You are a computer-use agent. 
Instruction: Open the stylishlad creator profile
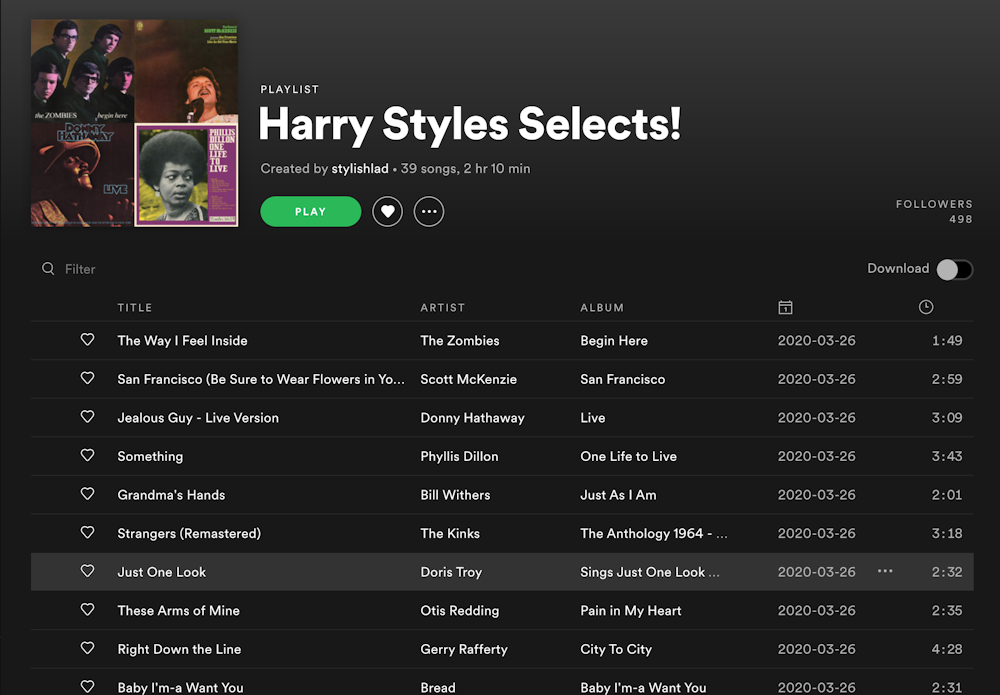(360, 169)
